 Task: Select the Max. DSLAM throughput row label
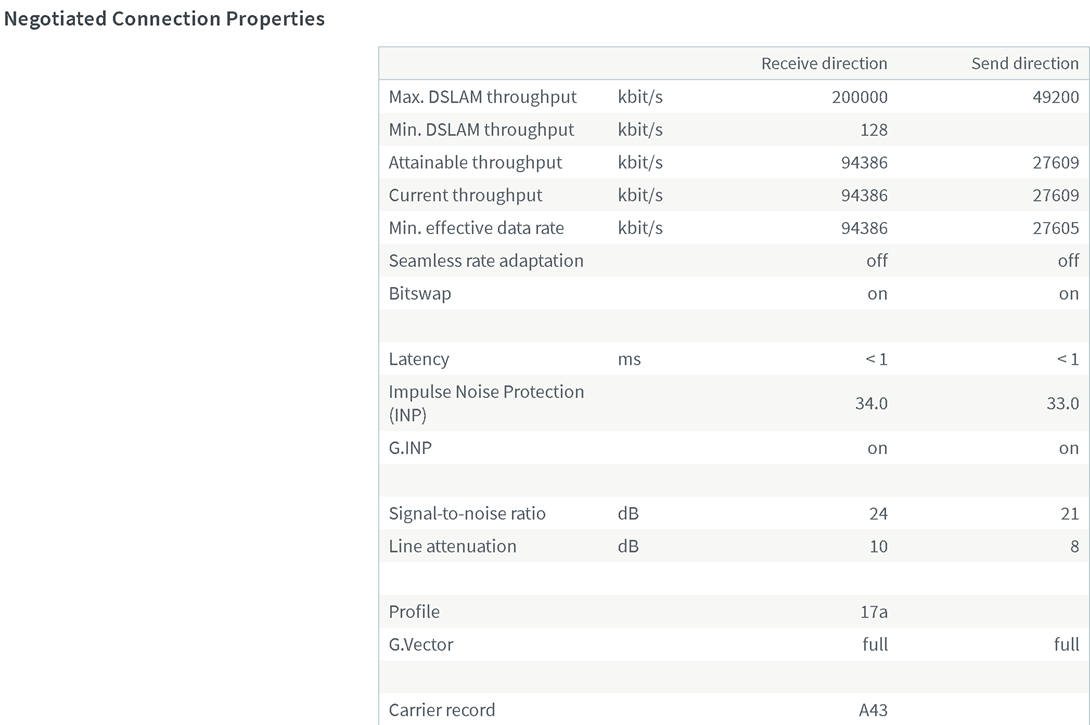483,97
